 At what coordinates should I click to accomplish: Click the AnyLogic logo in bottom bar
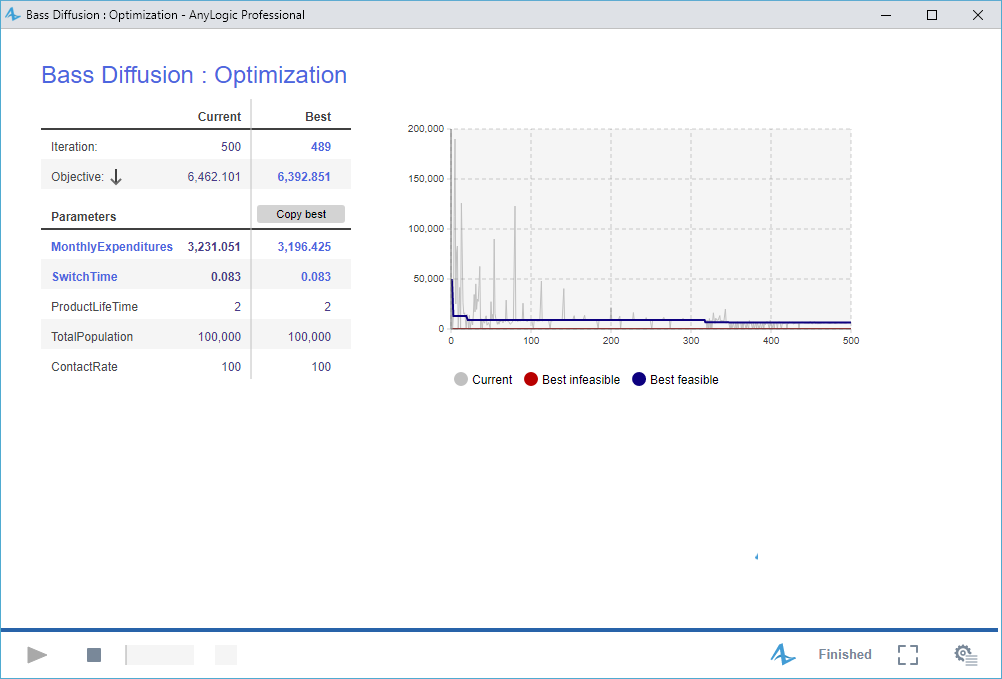tap(782, 654)
